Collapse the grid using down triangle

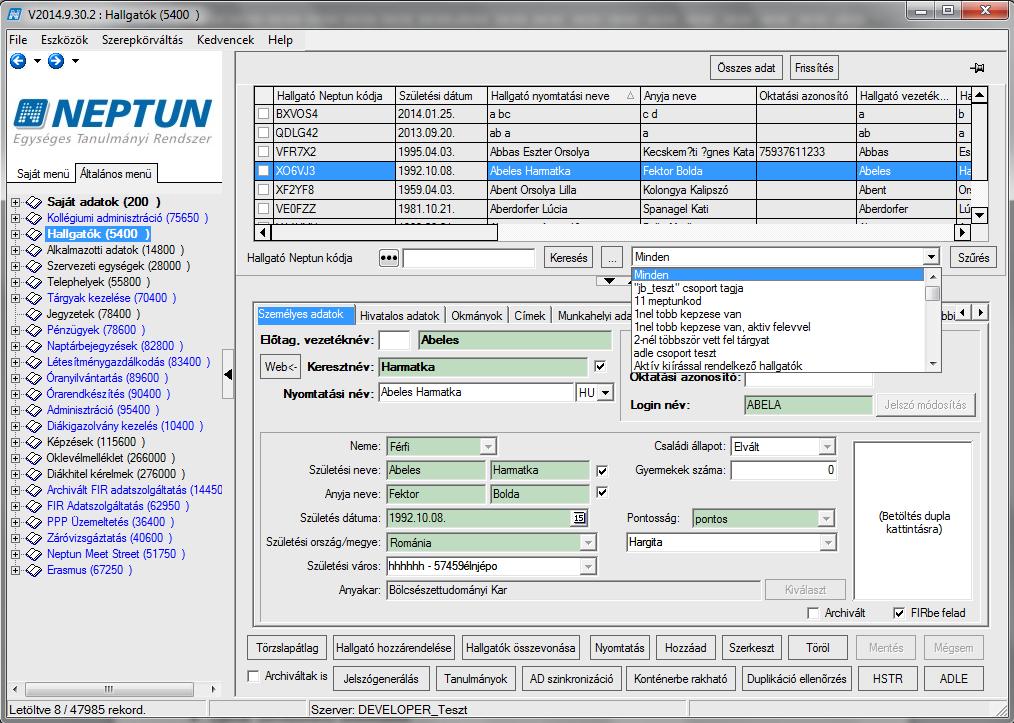coord(609,281)
